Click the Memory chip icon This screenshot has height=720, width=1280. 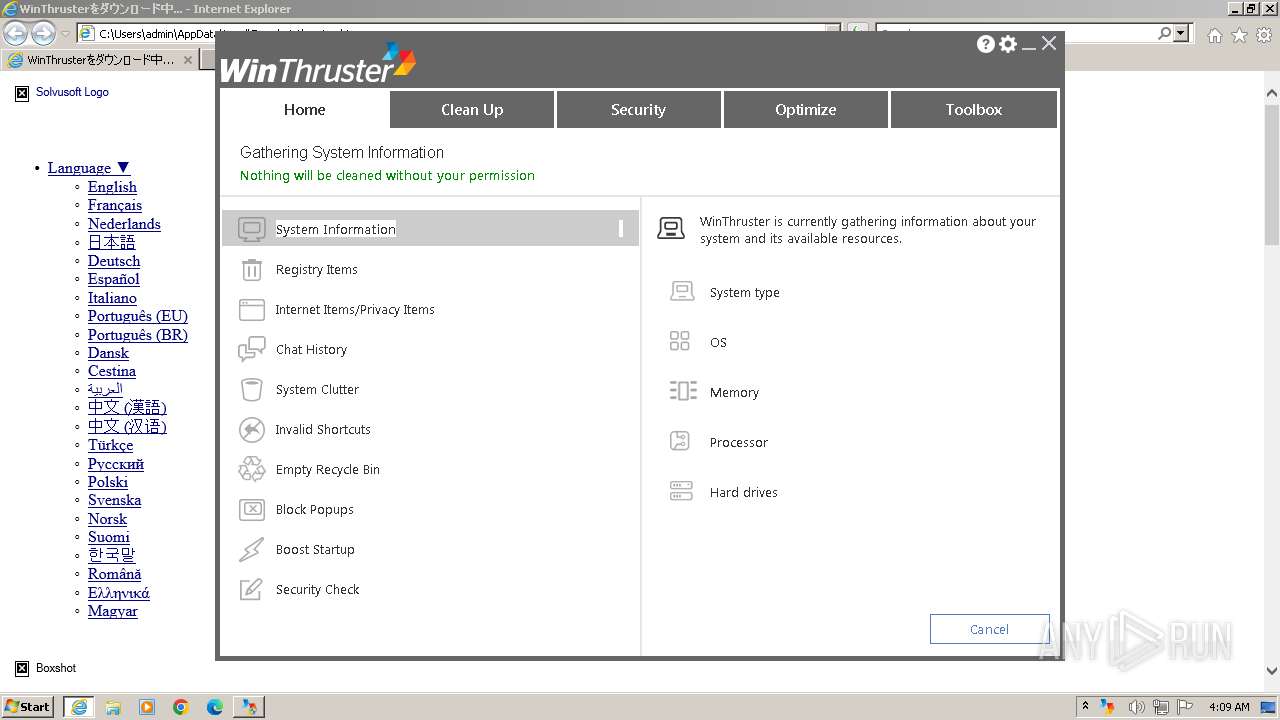pos(683,392)
